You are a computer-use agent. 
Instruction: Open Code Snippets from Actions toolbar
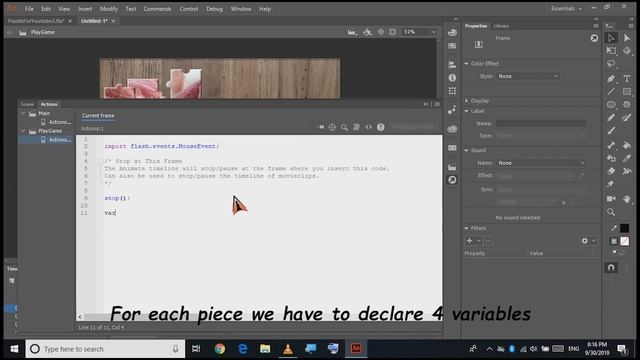(369, 127)
